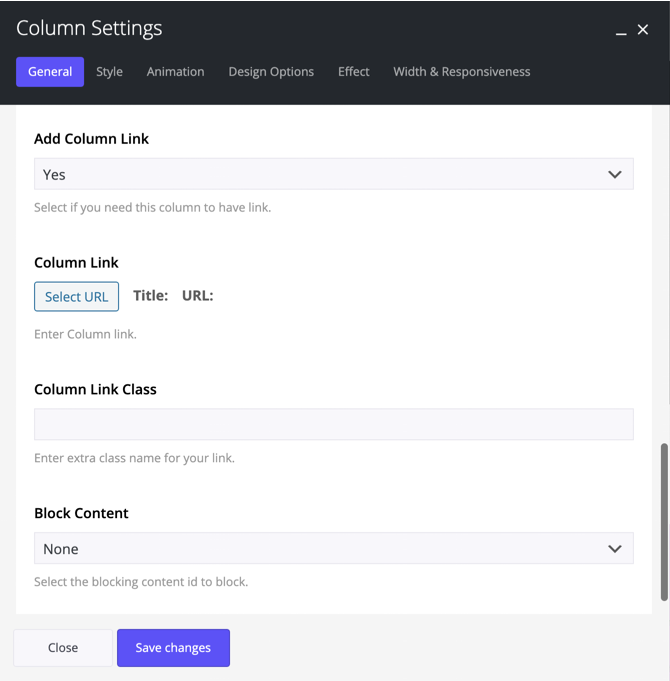The image size is (670, 681).
Task: Expand the Block Content dropdown showing None
Action: (x=333, y=549)
